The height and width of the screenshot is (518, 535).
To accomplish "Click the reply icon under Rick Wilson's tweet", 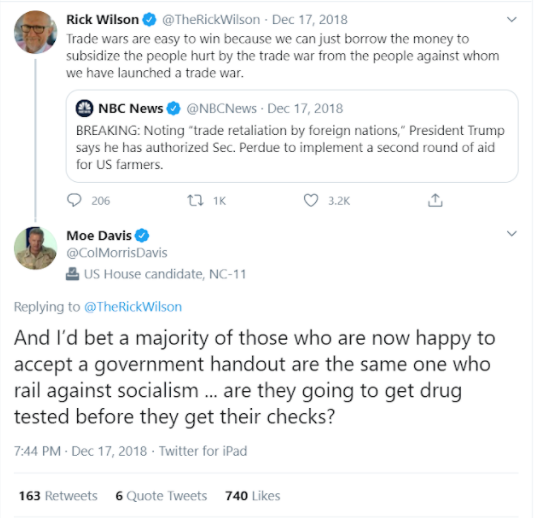I will 74,200.
